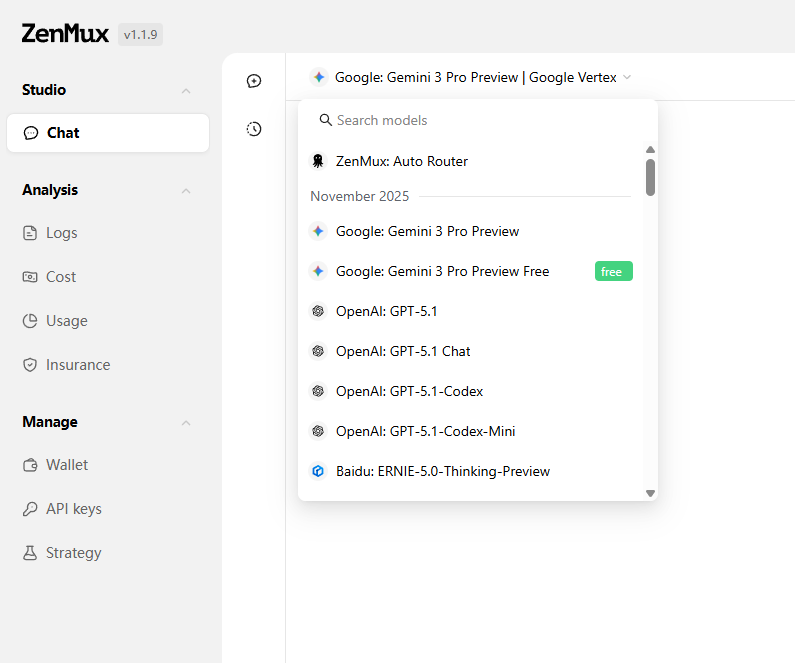Click the model list scroll down arrow
The height and width of the screenshot is (663, 795).
[650, 493]
